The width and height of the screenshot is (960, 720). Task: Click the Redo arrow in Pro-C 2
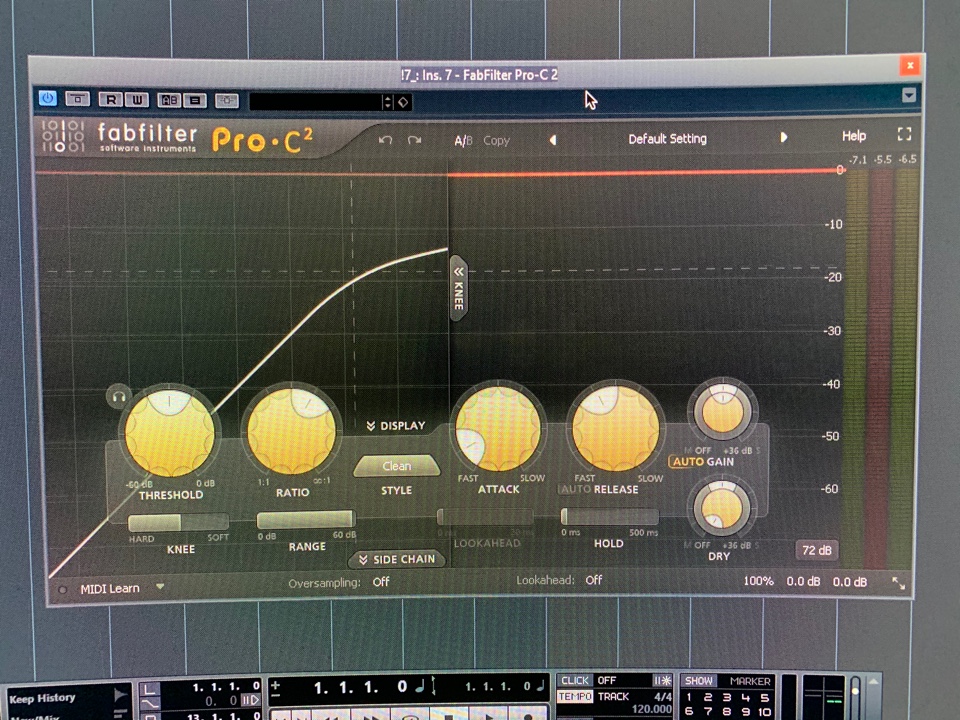click(414, 140)
